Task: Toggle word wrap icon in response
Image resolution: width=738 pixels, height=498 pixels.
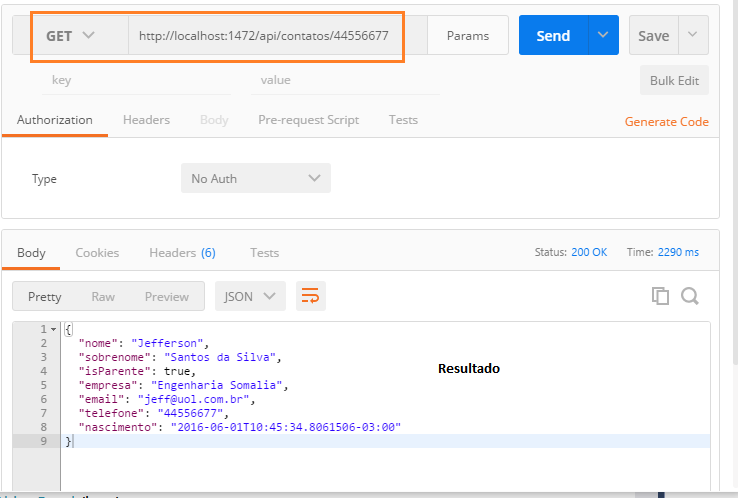Action: point(311,296)
